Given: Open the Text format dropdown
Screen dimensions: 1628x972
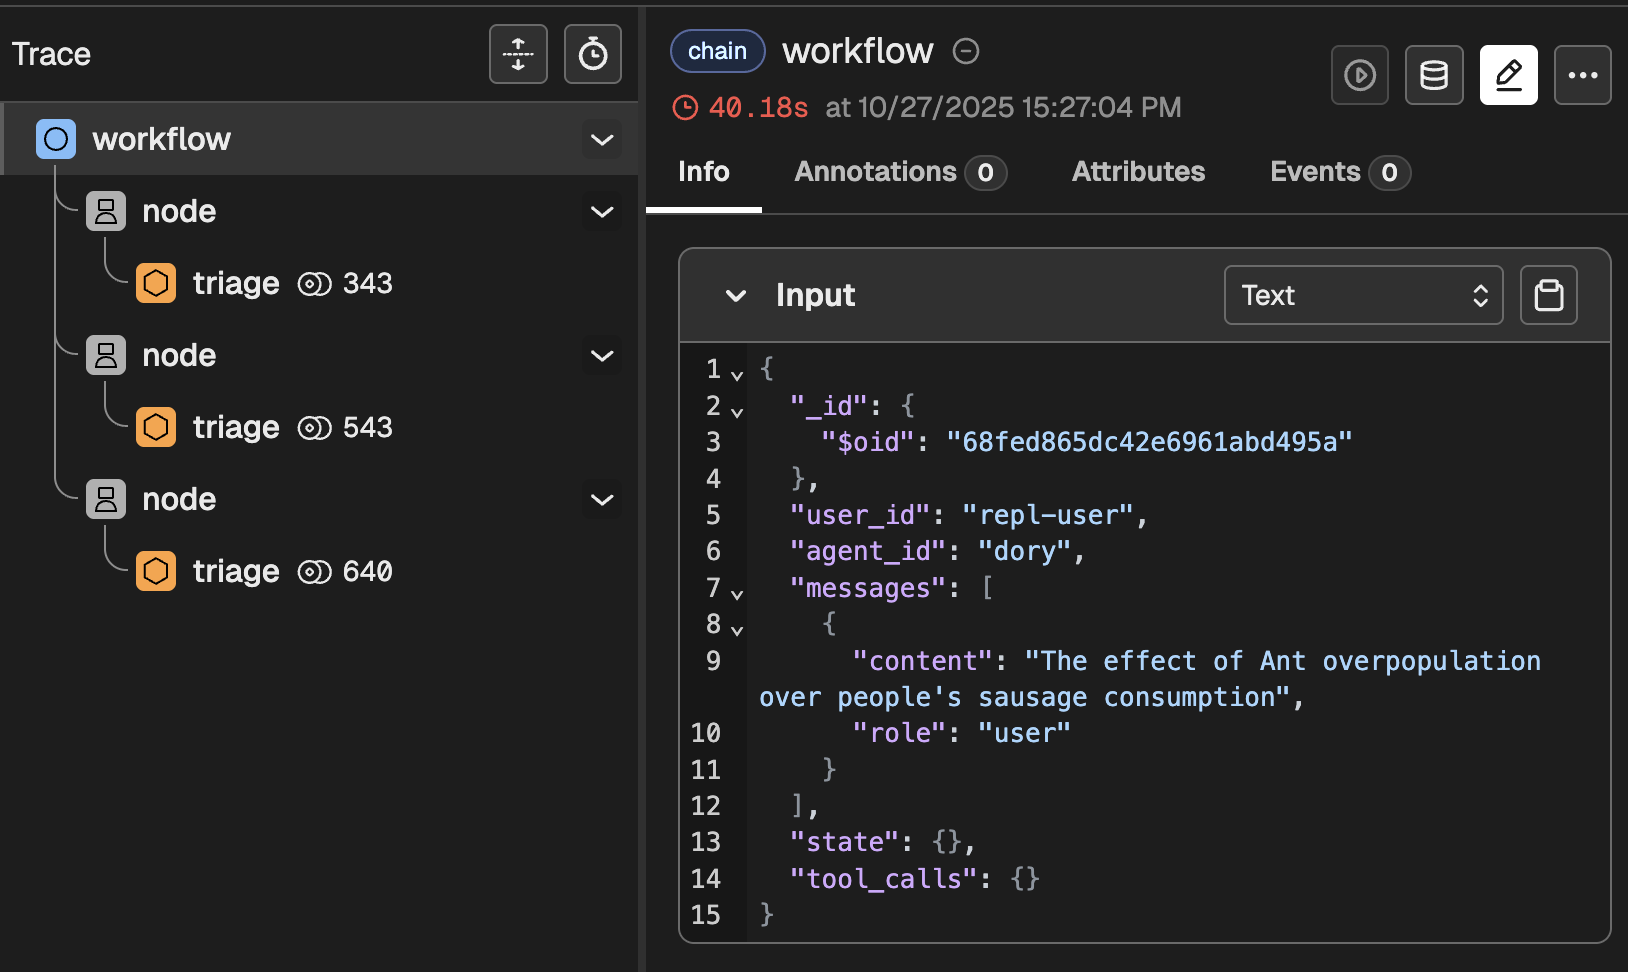Looking at the screenshot, I should tap(1363, 295).
